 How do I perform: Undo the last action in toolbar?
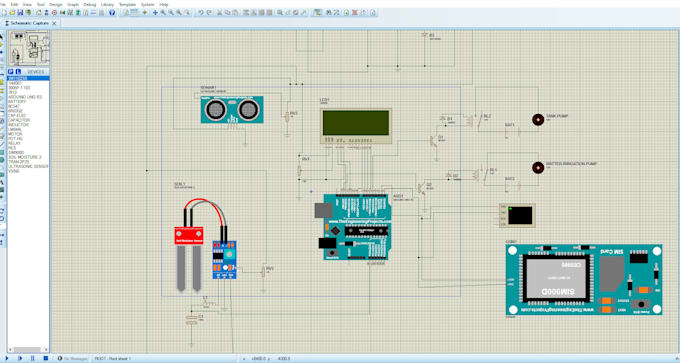(x=200, y=13)
